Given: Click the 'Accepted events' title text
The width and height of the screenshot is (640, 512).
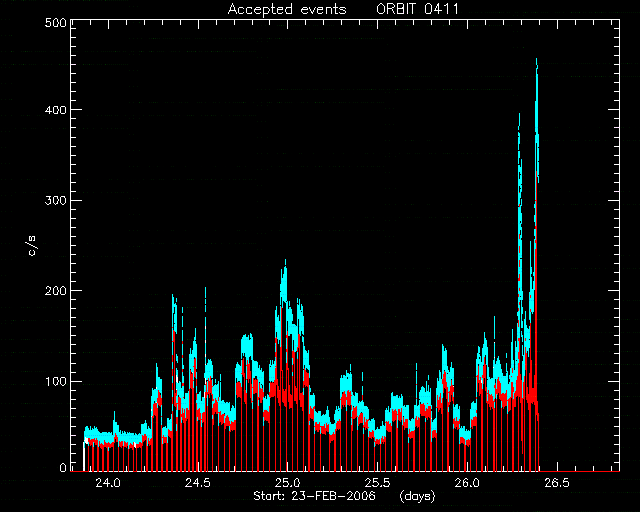Looking at the screenshot, I should coord(287,9).
